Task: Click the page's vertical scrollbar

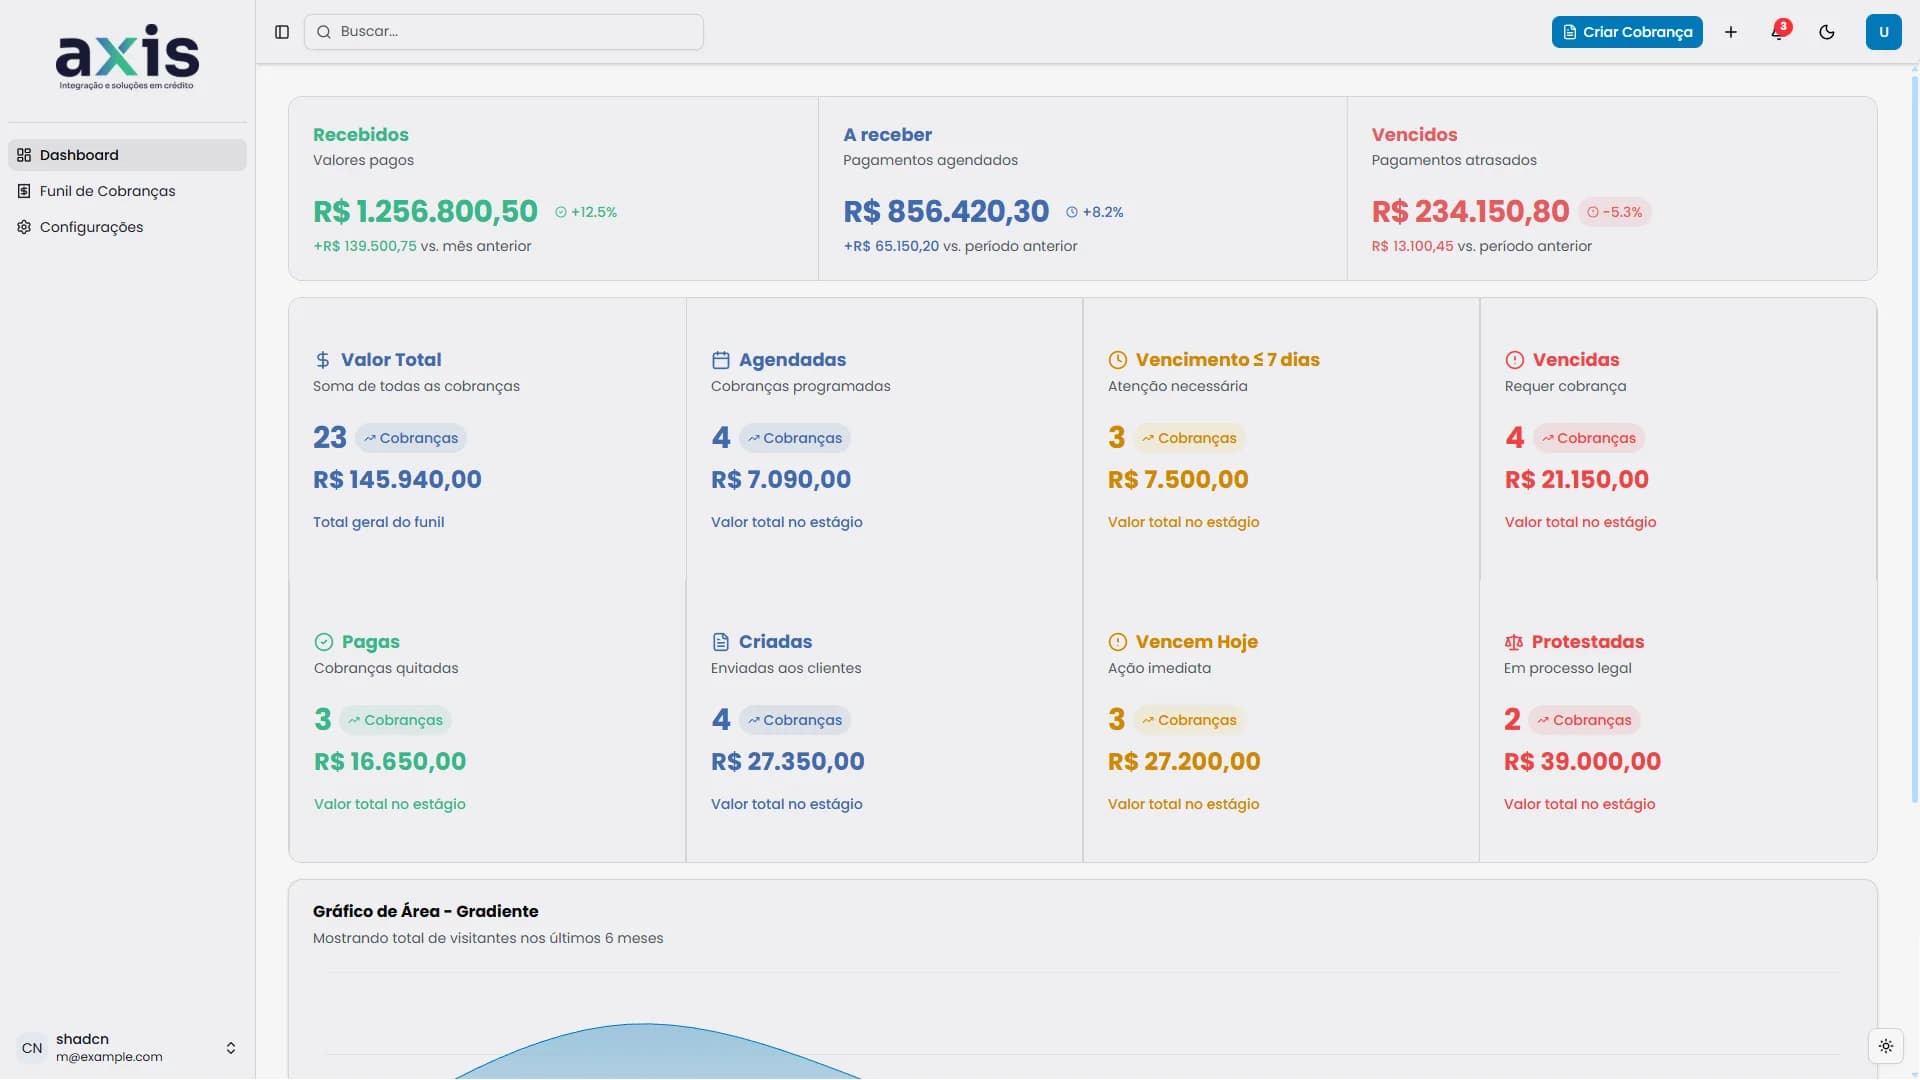Action: [1914, 440]
